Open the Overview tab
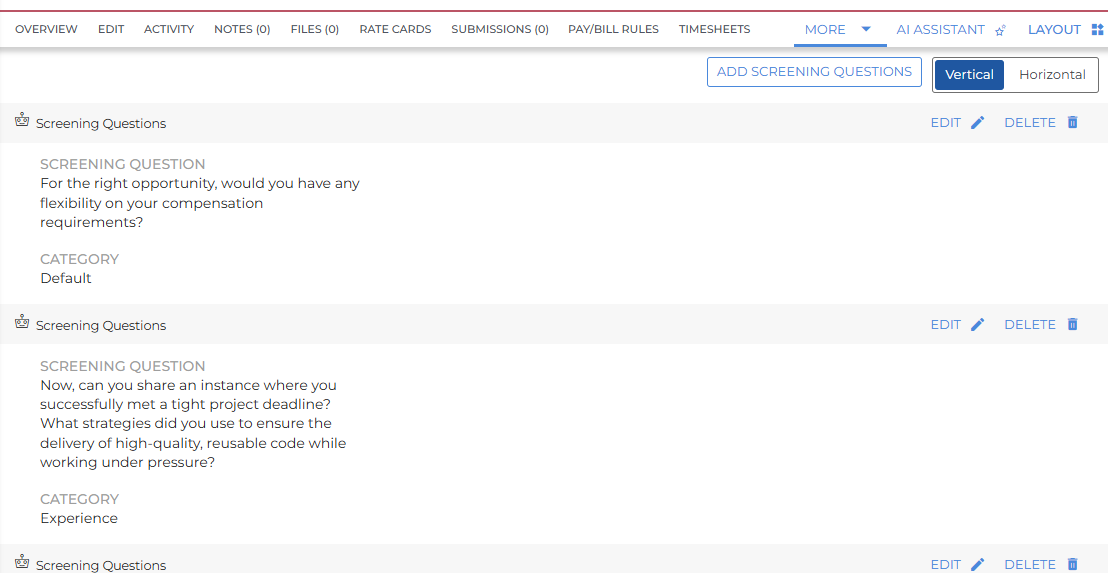Image resolution: width=1108 pixels, height=573 pixels. pos(46,30)
